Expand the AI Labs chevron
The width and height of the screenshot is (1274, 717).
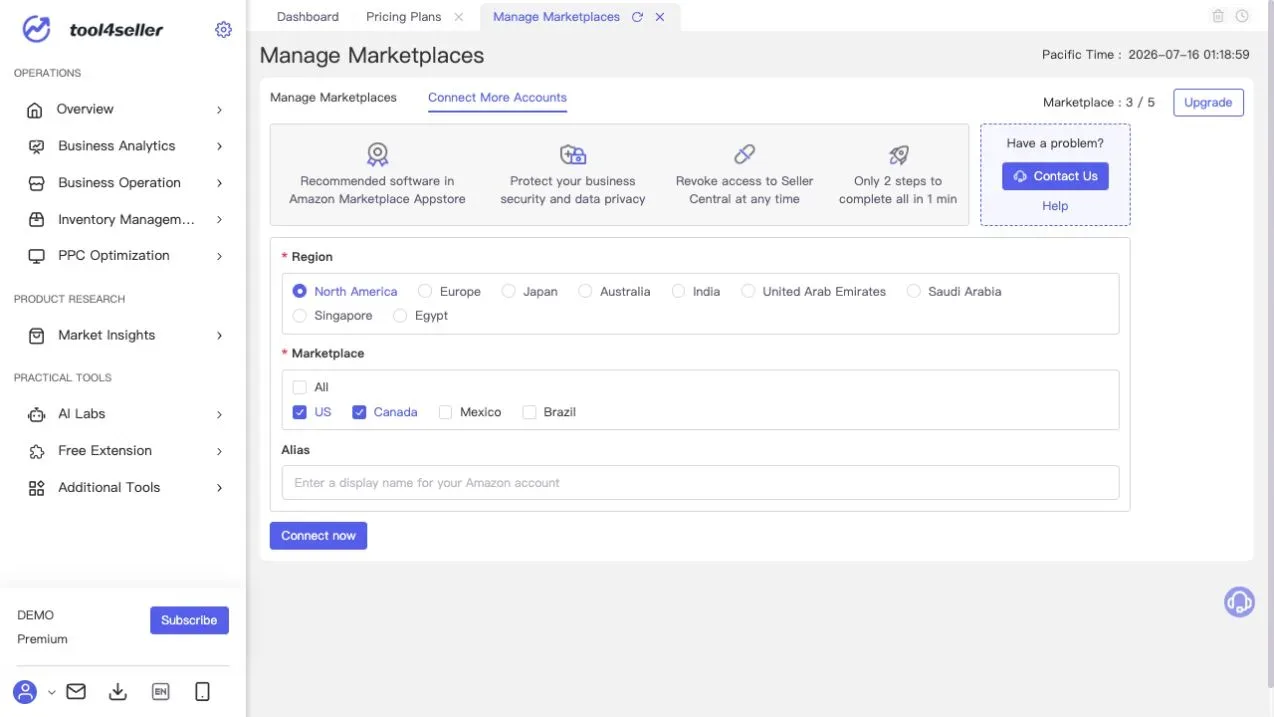(x=219, y=414)
